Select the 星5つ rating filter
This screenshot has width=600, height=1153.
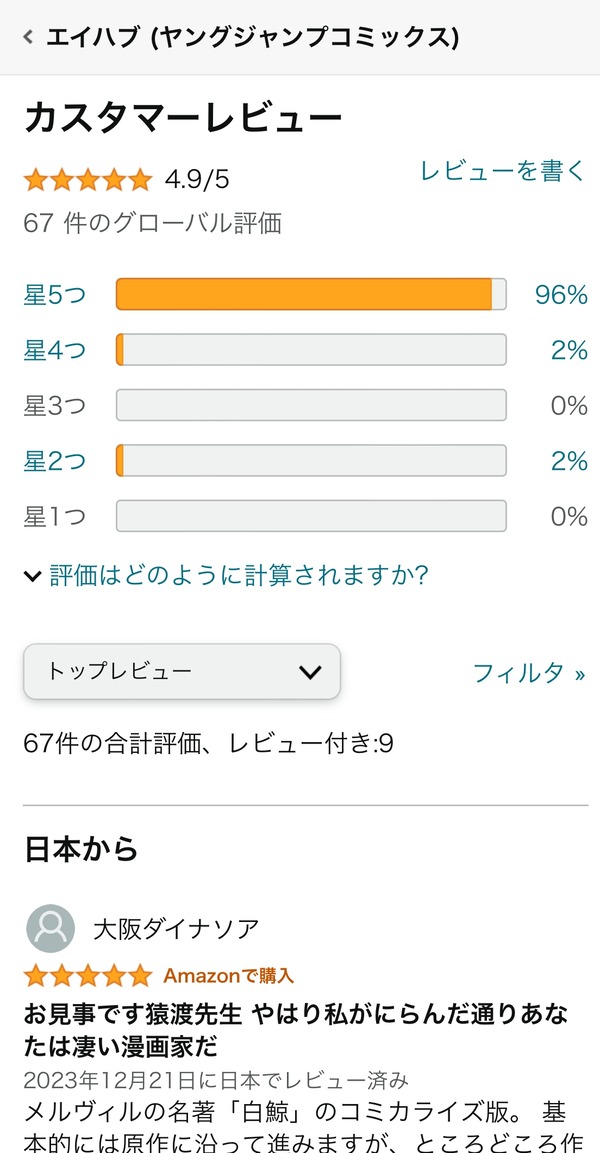pos(54,295)
